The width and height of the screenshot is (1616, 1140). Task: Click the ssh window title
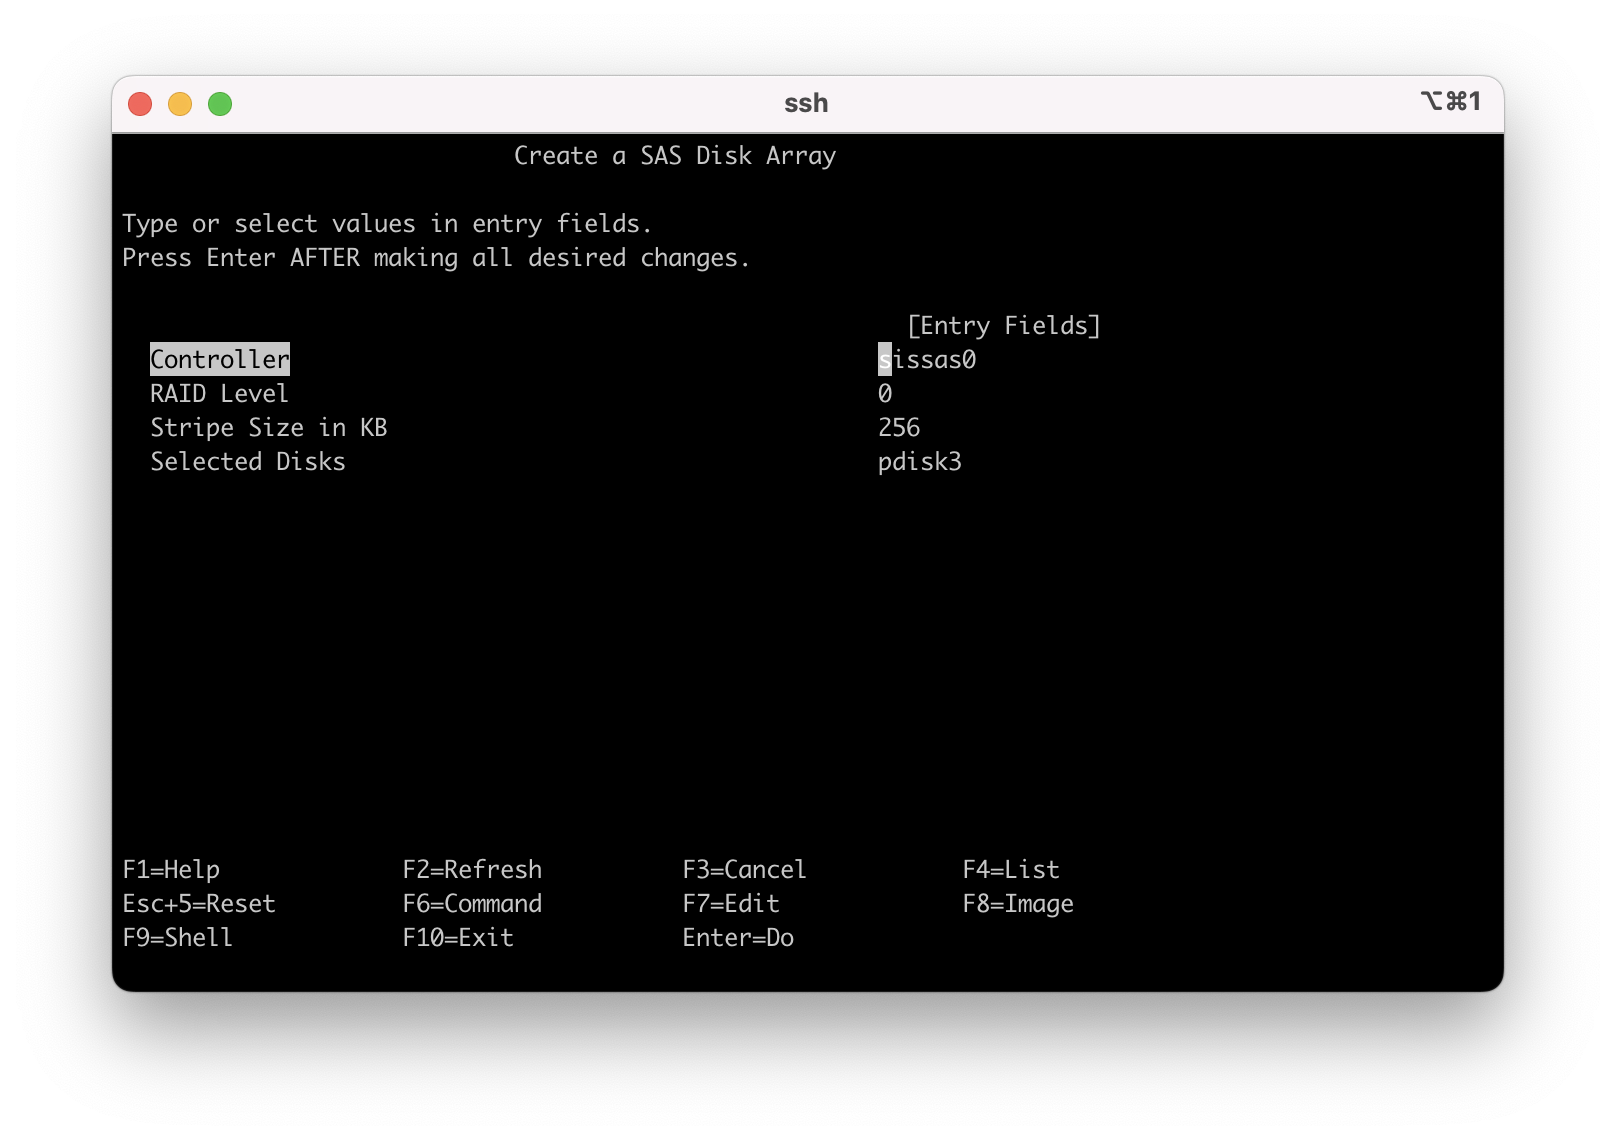pyautogui.click(x=806, y=103)
